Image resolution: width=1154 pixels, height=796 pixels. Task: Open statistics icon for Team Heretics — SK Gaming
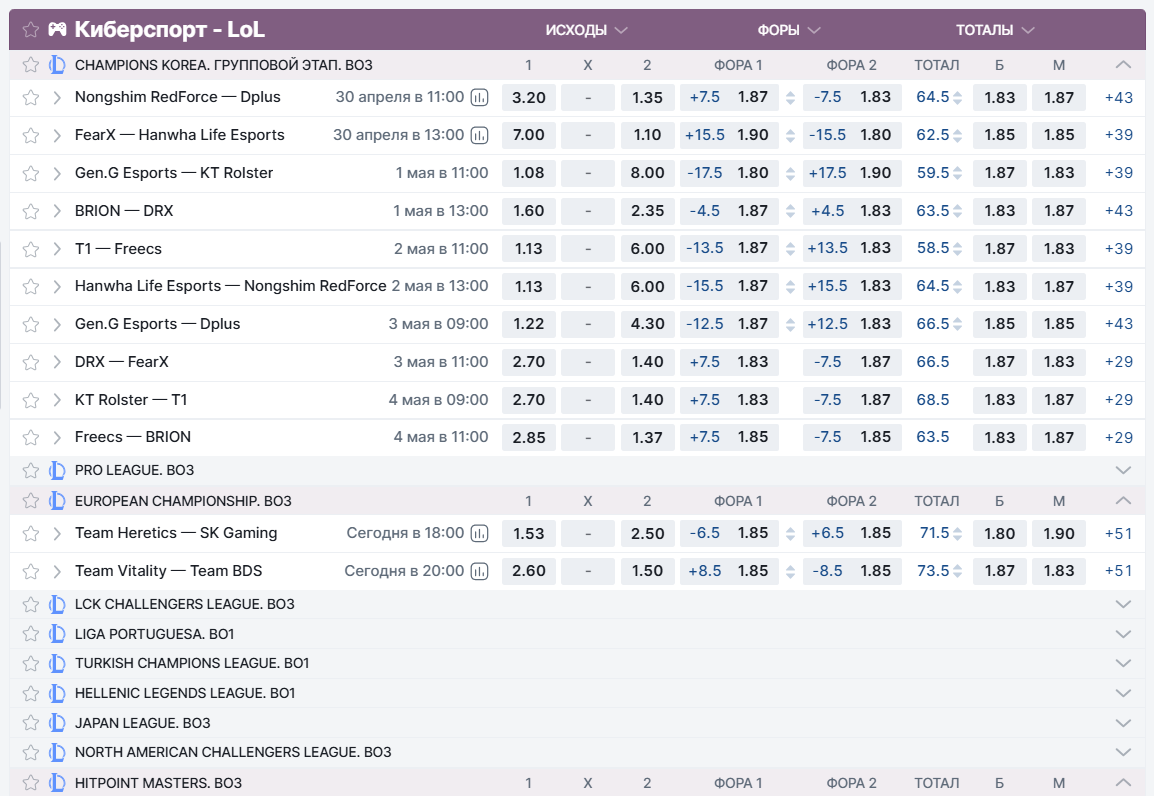pyautogui.click(x=480, y=533)
